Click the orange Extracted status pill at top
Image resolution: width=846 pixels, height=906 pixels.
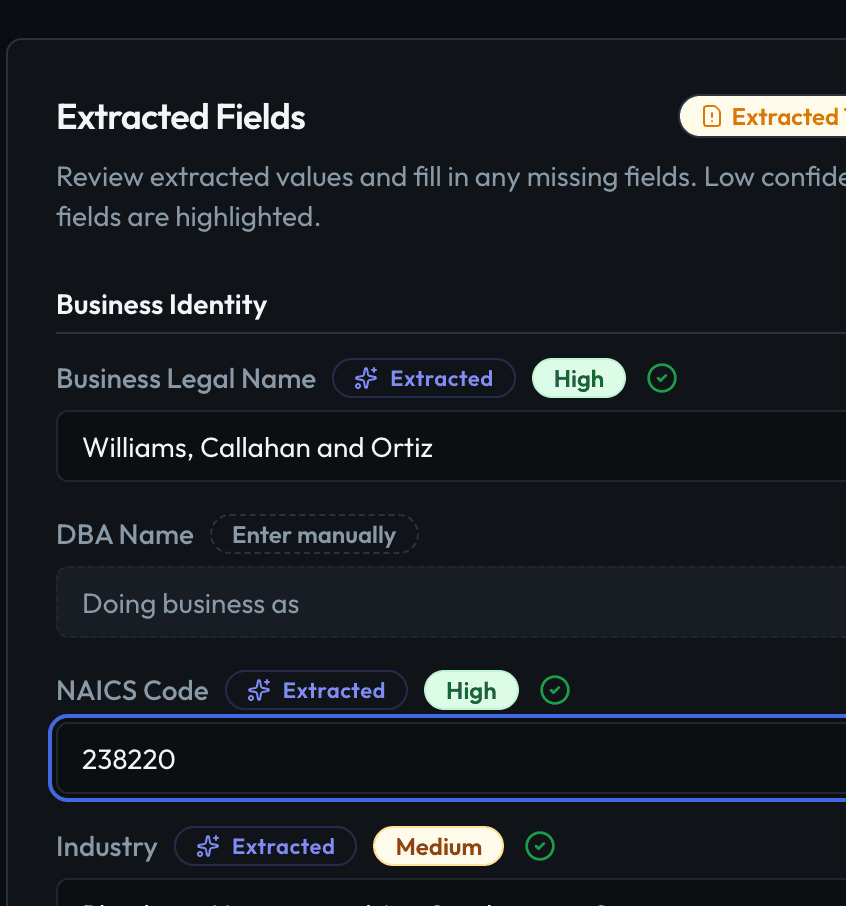763,116
